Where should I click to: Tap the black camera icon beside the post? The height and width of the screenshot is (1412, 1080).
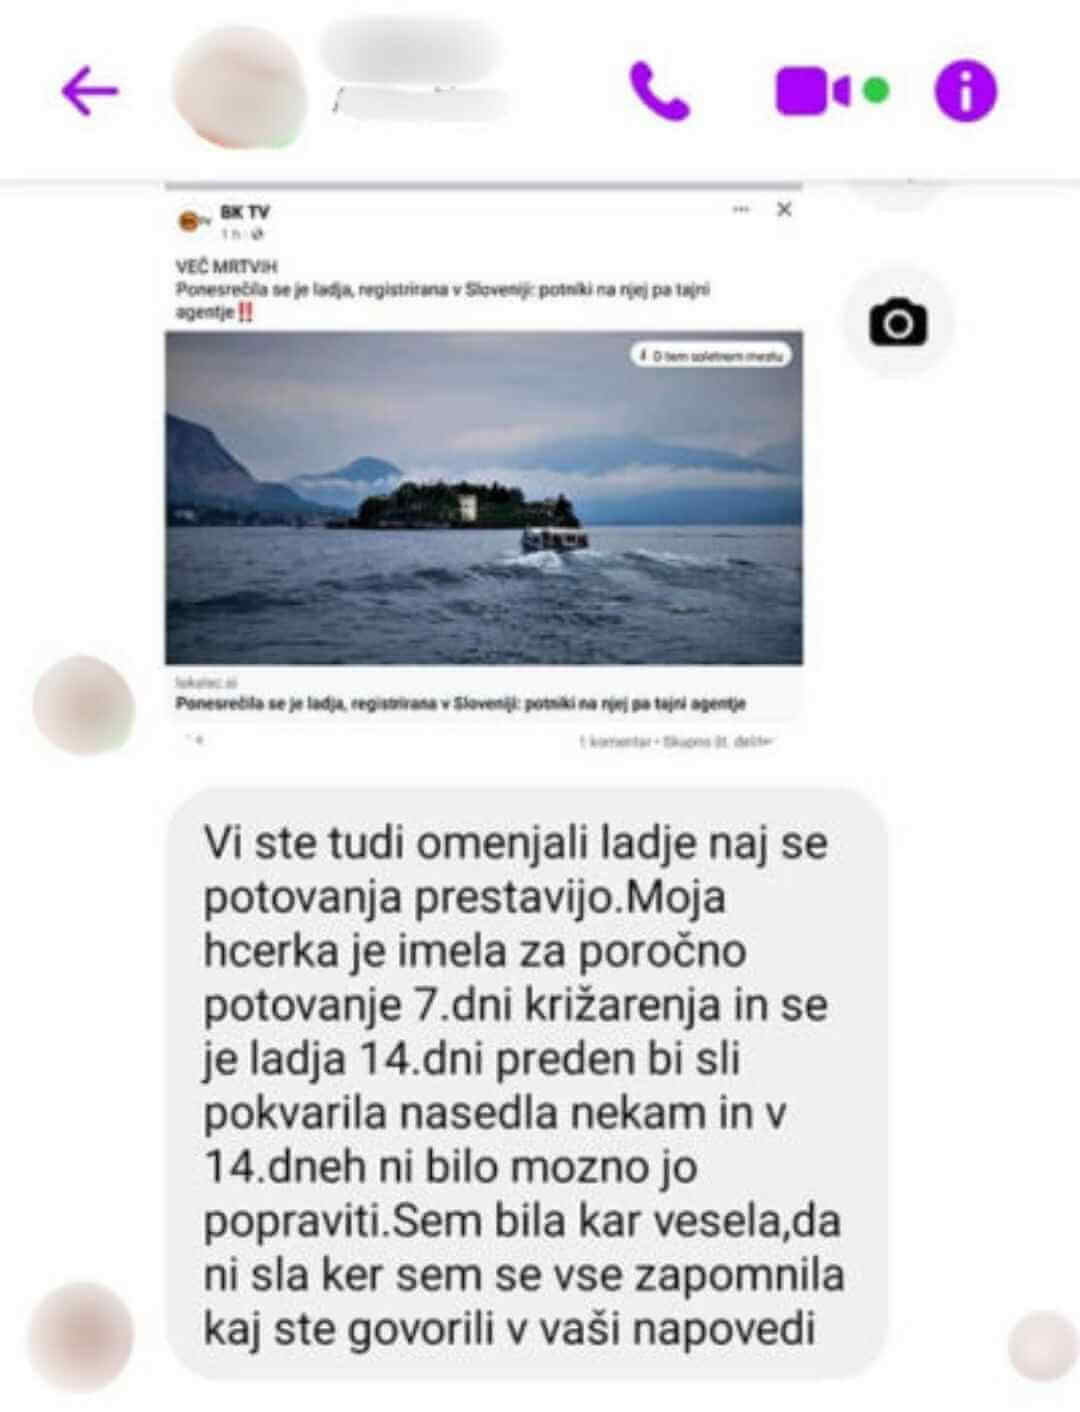coord(898,322)
